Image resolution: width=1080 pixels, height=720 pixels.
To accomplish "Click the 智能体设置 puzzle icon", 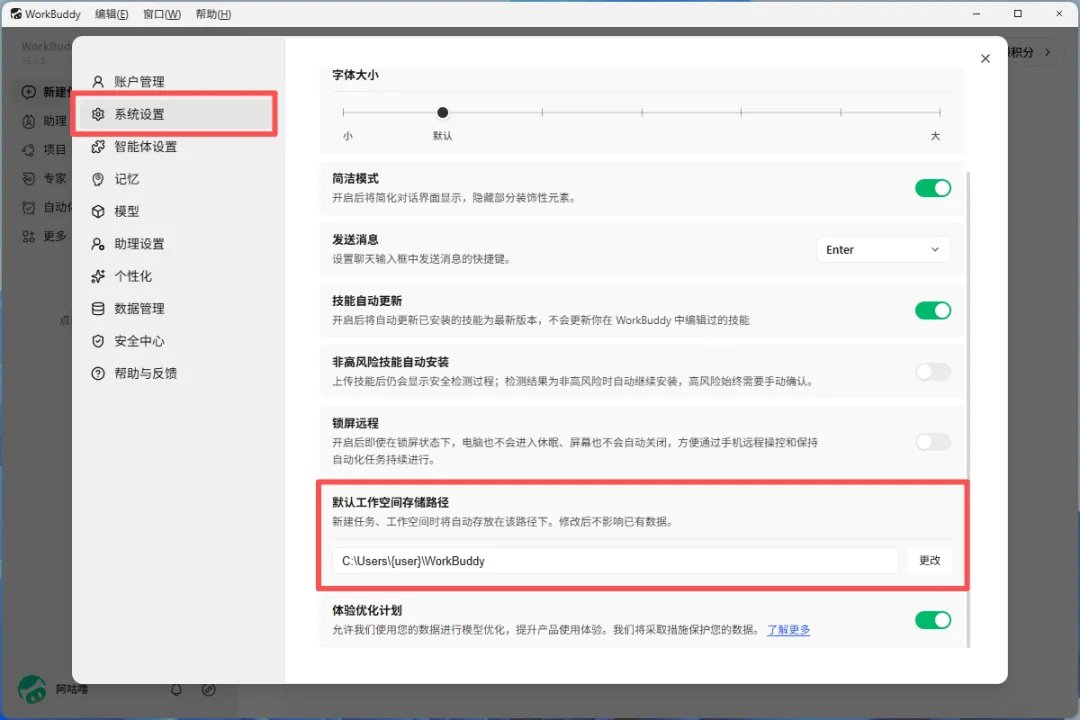I will [98, 146].
